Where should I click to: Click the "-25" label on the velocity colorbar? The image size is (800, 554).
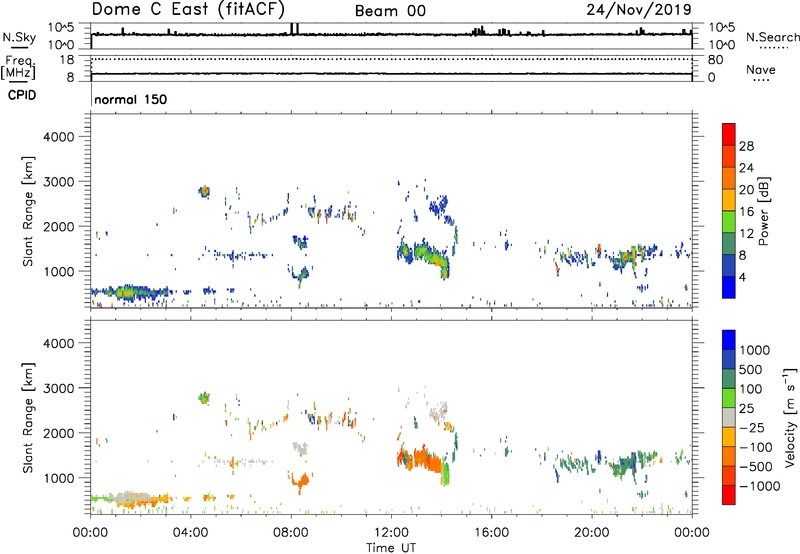752,427
